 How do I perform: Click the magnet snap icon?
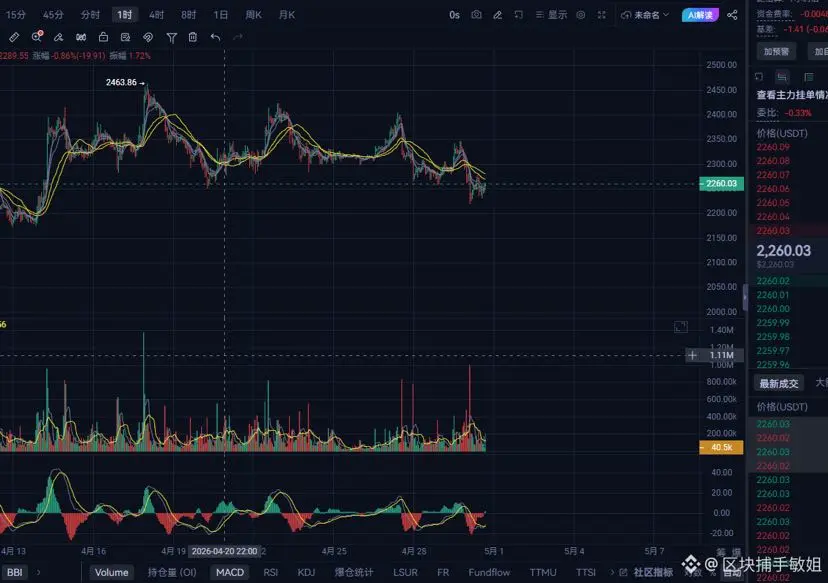click(148, 37)
